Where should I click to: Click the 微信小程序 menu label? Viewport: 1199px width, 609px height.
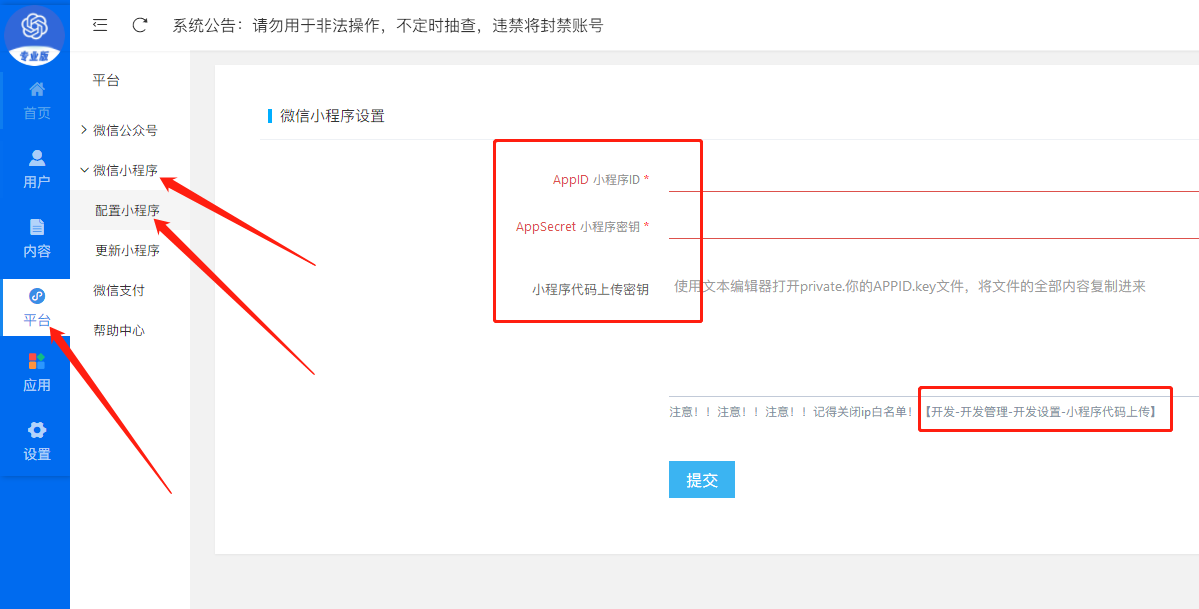coord(125,171)
